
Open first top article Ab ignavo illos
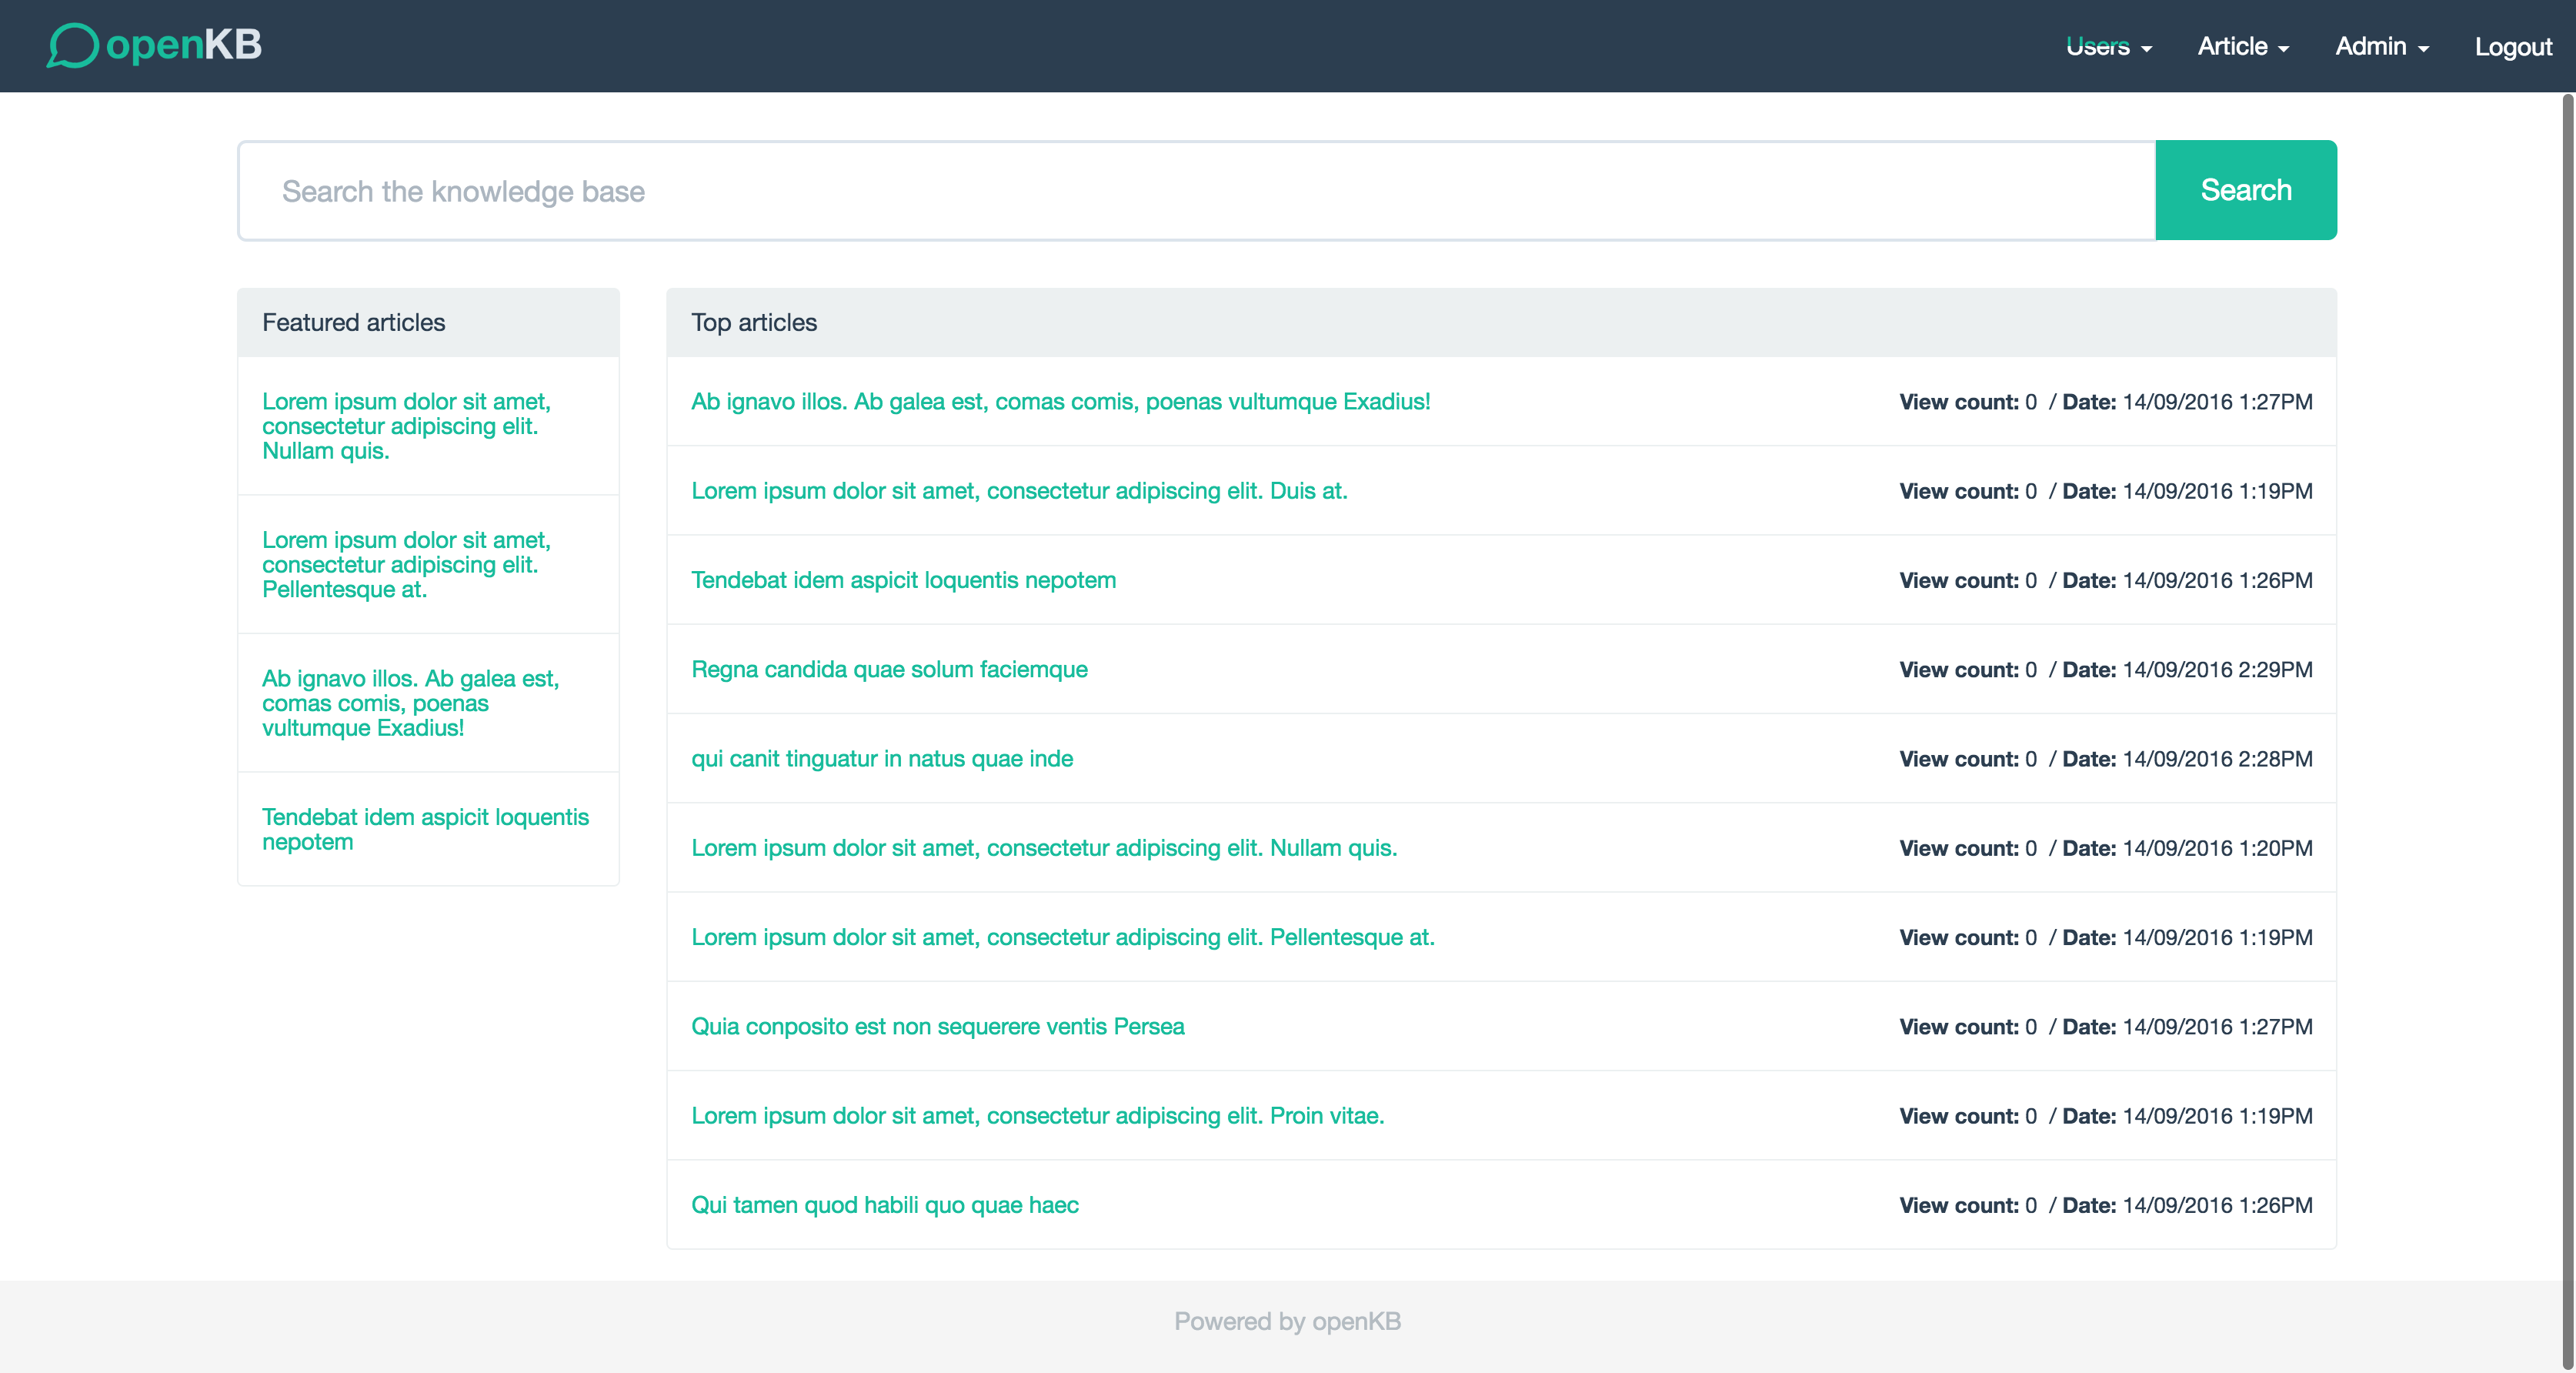pyautogui.click(x=1060, y=401)
